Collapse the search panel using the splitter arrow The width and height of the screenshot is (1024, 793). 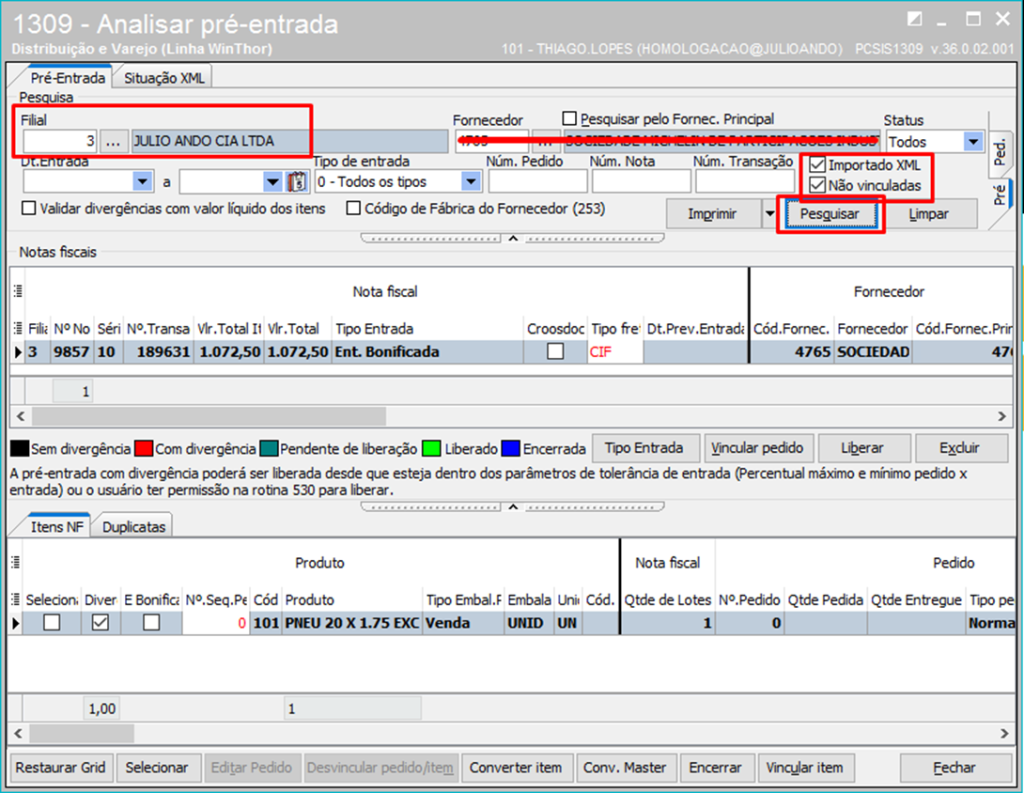[x=512, y=238]
